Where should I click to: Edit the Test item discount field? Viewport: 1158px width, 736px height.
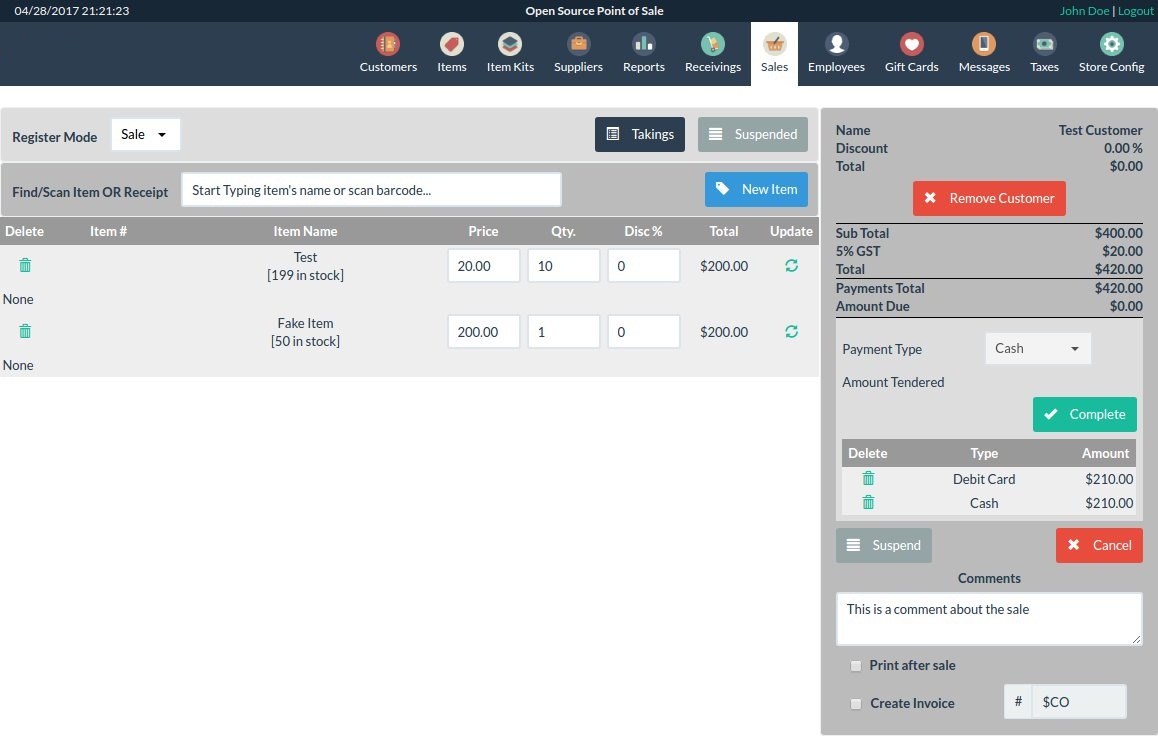(x=643, y=266)
